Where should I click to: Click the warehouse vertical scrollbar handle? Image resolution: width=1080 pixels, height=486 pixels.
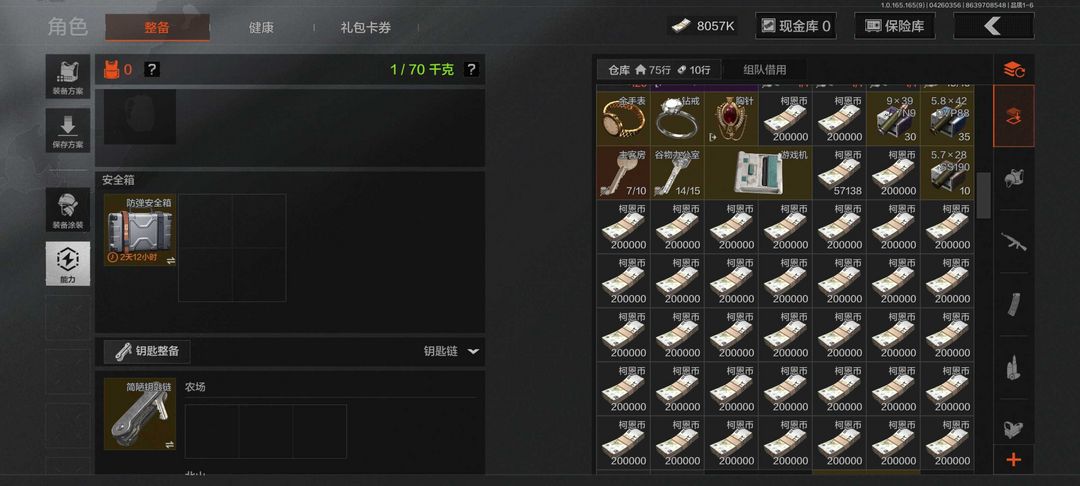point(984,195)
